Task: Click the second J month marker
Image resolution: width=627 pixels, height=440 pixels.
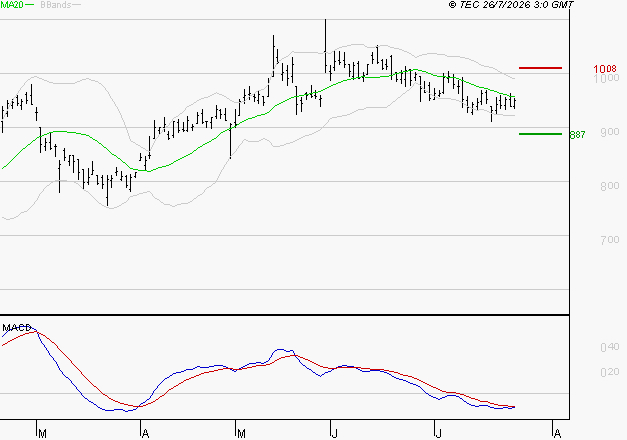Action: pos(439,433)
